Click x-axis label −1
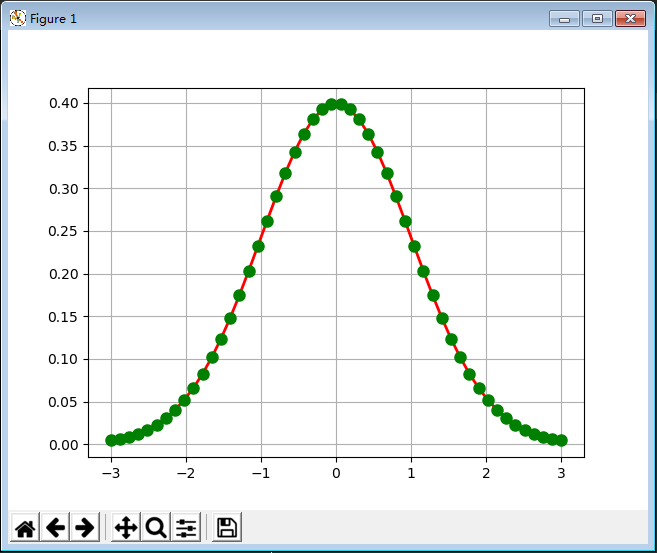The height and width of the screenshot is (553, 657). click(x=261, y=473)
